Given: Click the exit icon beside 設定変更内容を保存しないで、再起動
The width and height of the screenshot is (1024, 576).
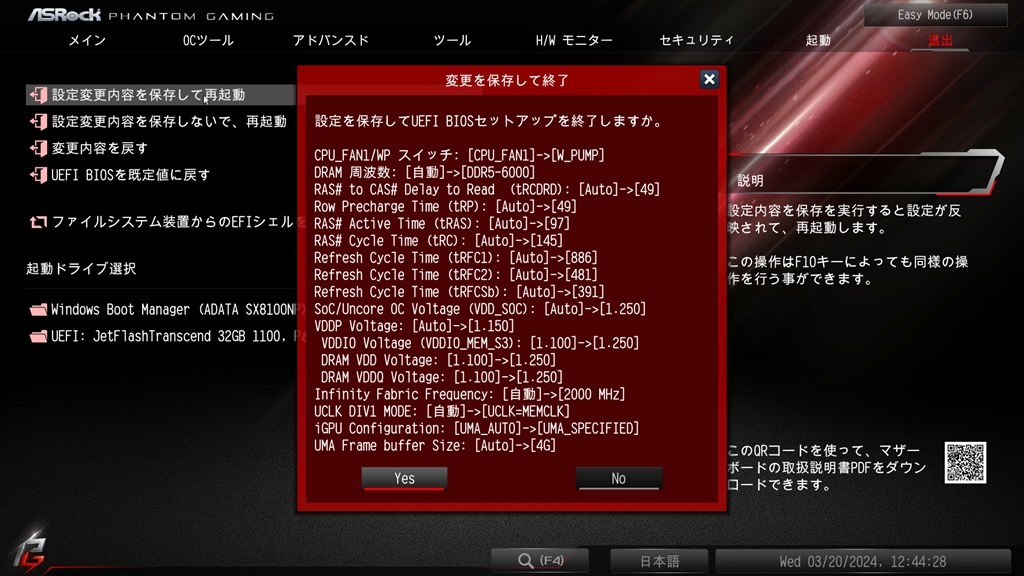Looking at the screenshot, I should tap(39, 121).
